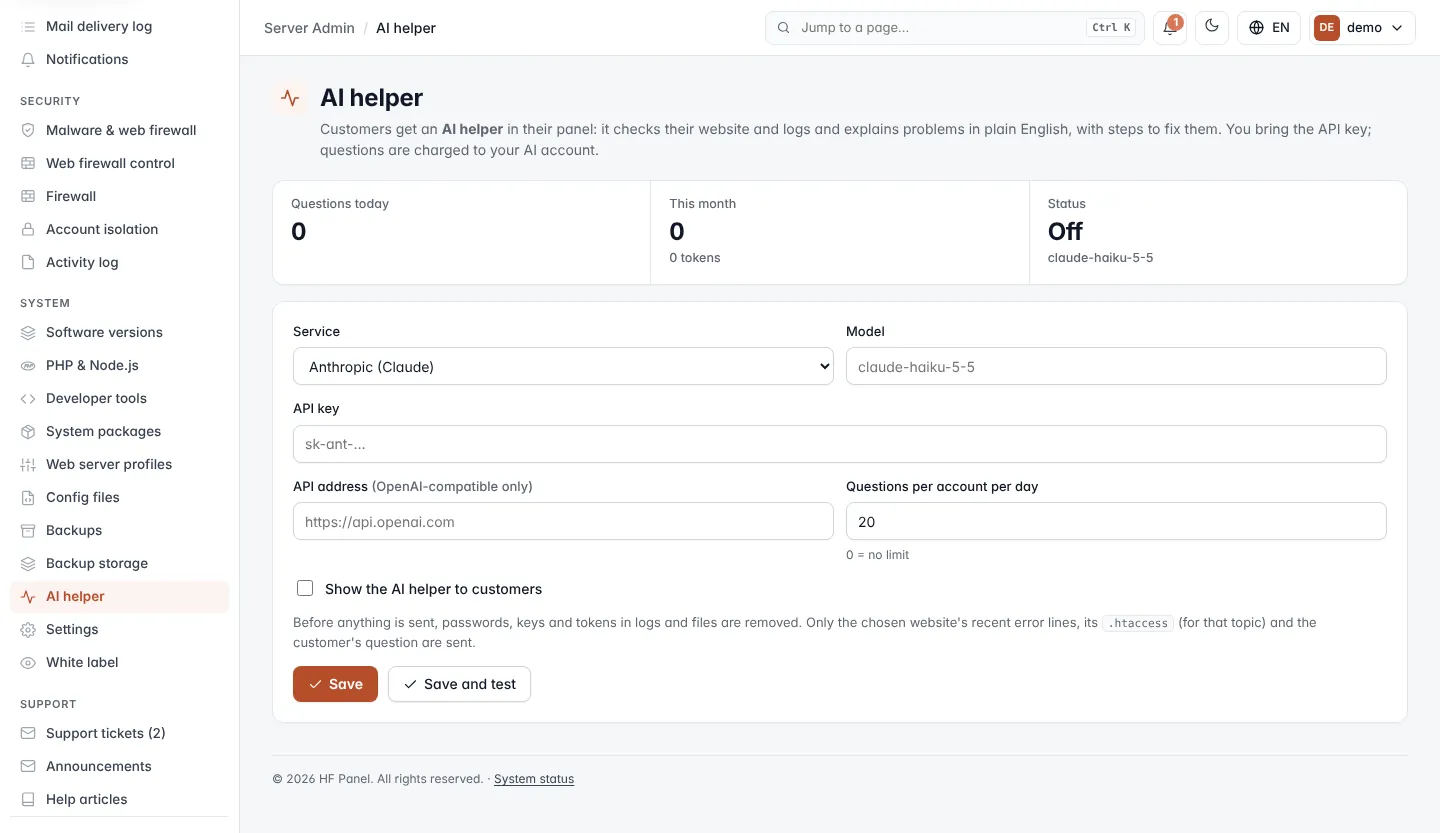Image resolution: width=1440 pixels, height=833 pixels.
Task: Click the Questions today label
Action: point(340,204)
